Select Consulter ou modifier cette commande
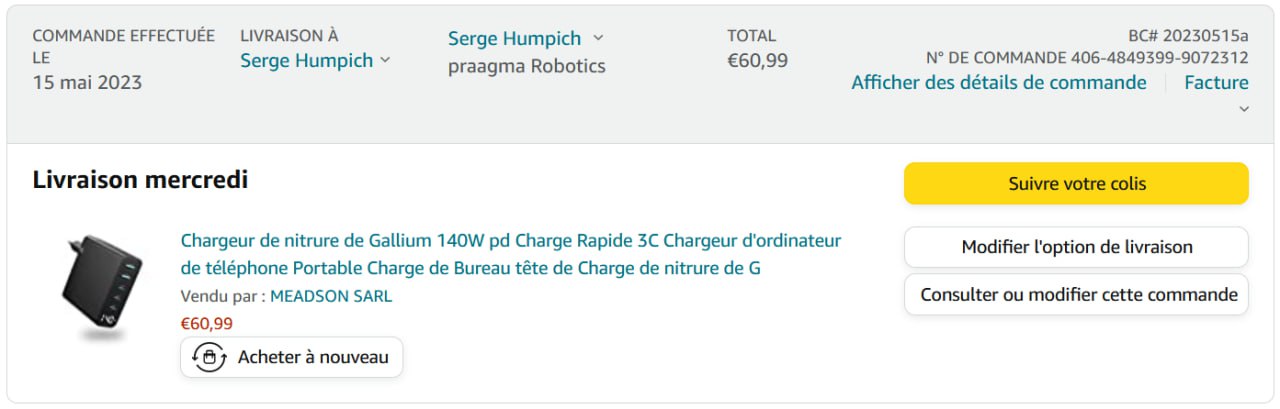Viewport: 1280px width, 409px height. 1076,295
